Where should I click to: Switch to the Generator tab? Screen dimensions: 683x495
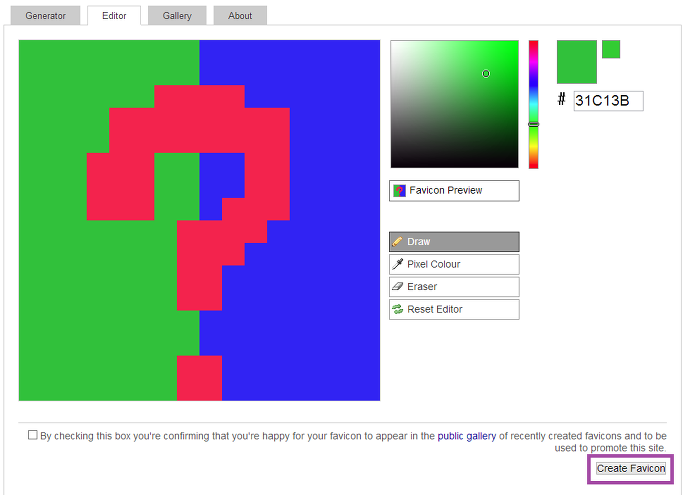pos(45,16)
